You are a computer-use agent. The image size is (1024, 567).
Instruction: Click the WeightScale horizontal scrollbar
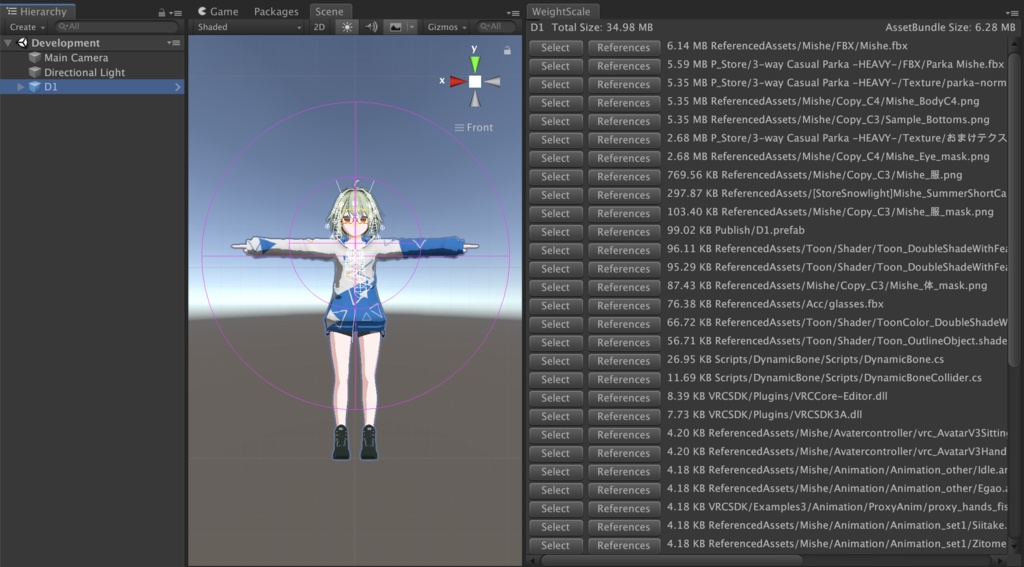pyautogui.click(x=671, y=560)
